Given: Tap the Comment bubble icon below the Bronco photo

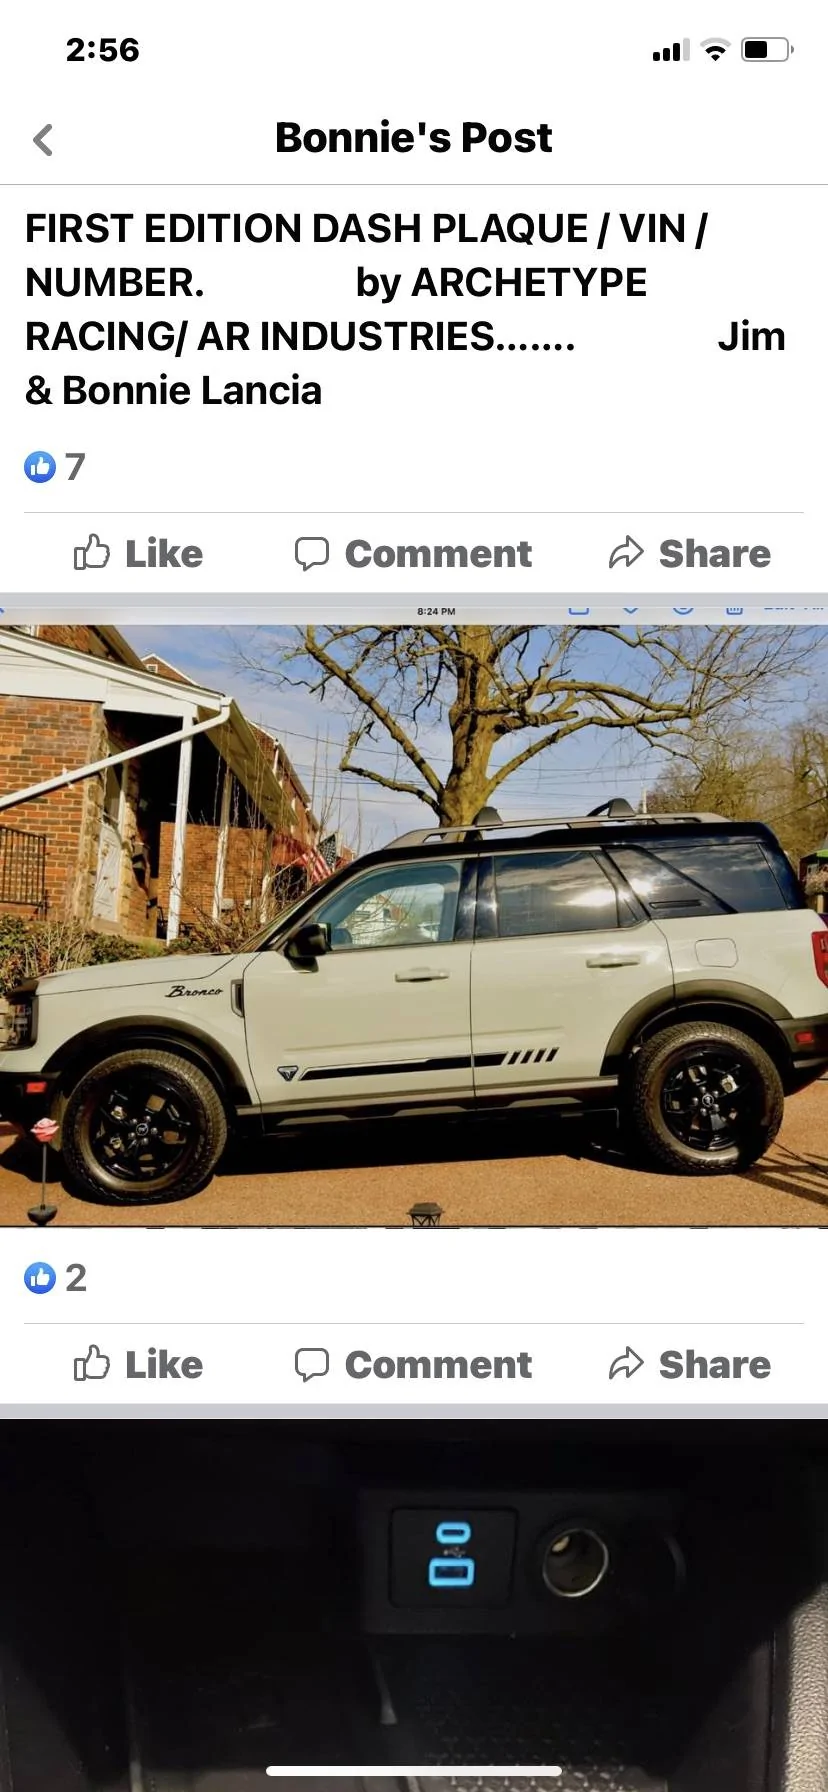Looking at the screenshot, I should coord(311,1364).
